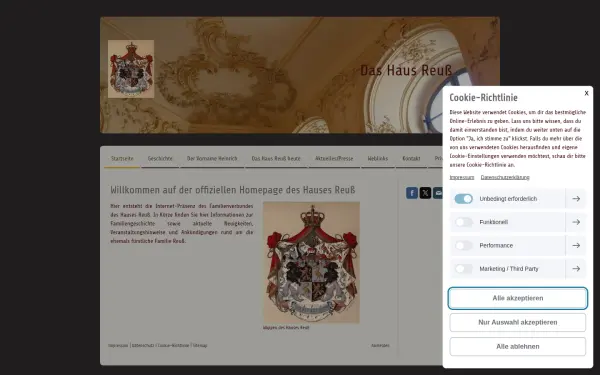
Task: Open the Sitemap link in page footer
Action: point(200,346)
